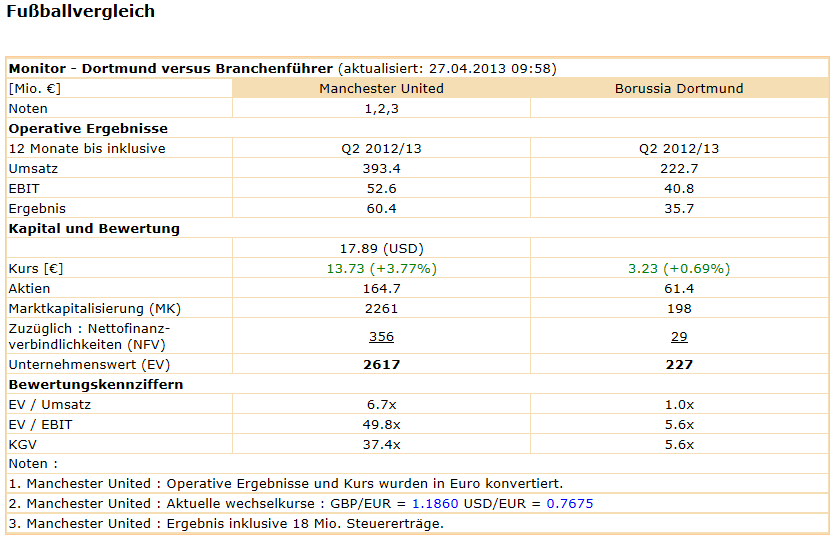This screenshot has width=835, height=541.
Task: Select Manchester United Umsatz value 393.4
Action: [381, 169]
